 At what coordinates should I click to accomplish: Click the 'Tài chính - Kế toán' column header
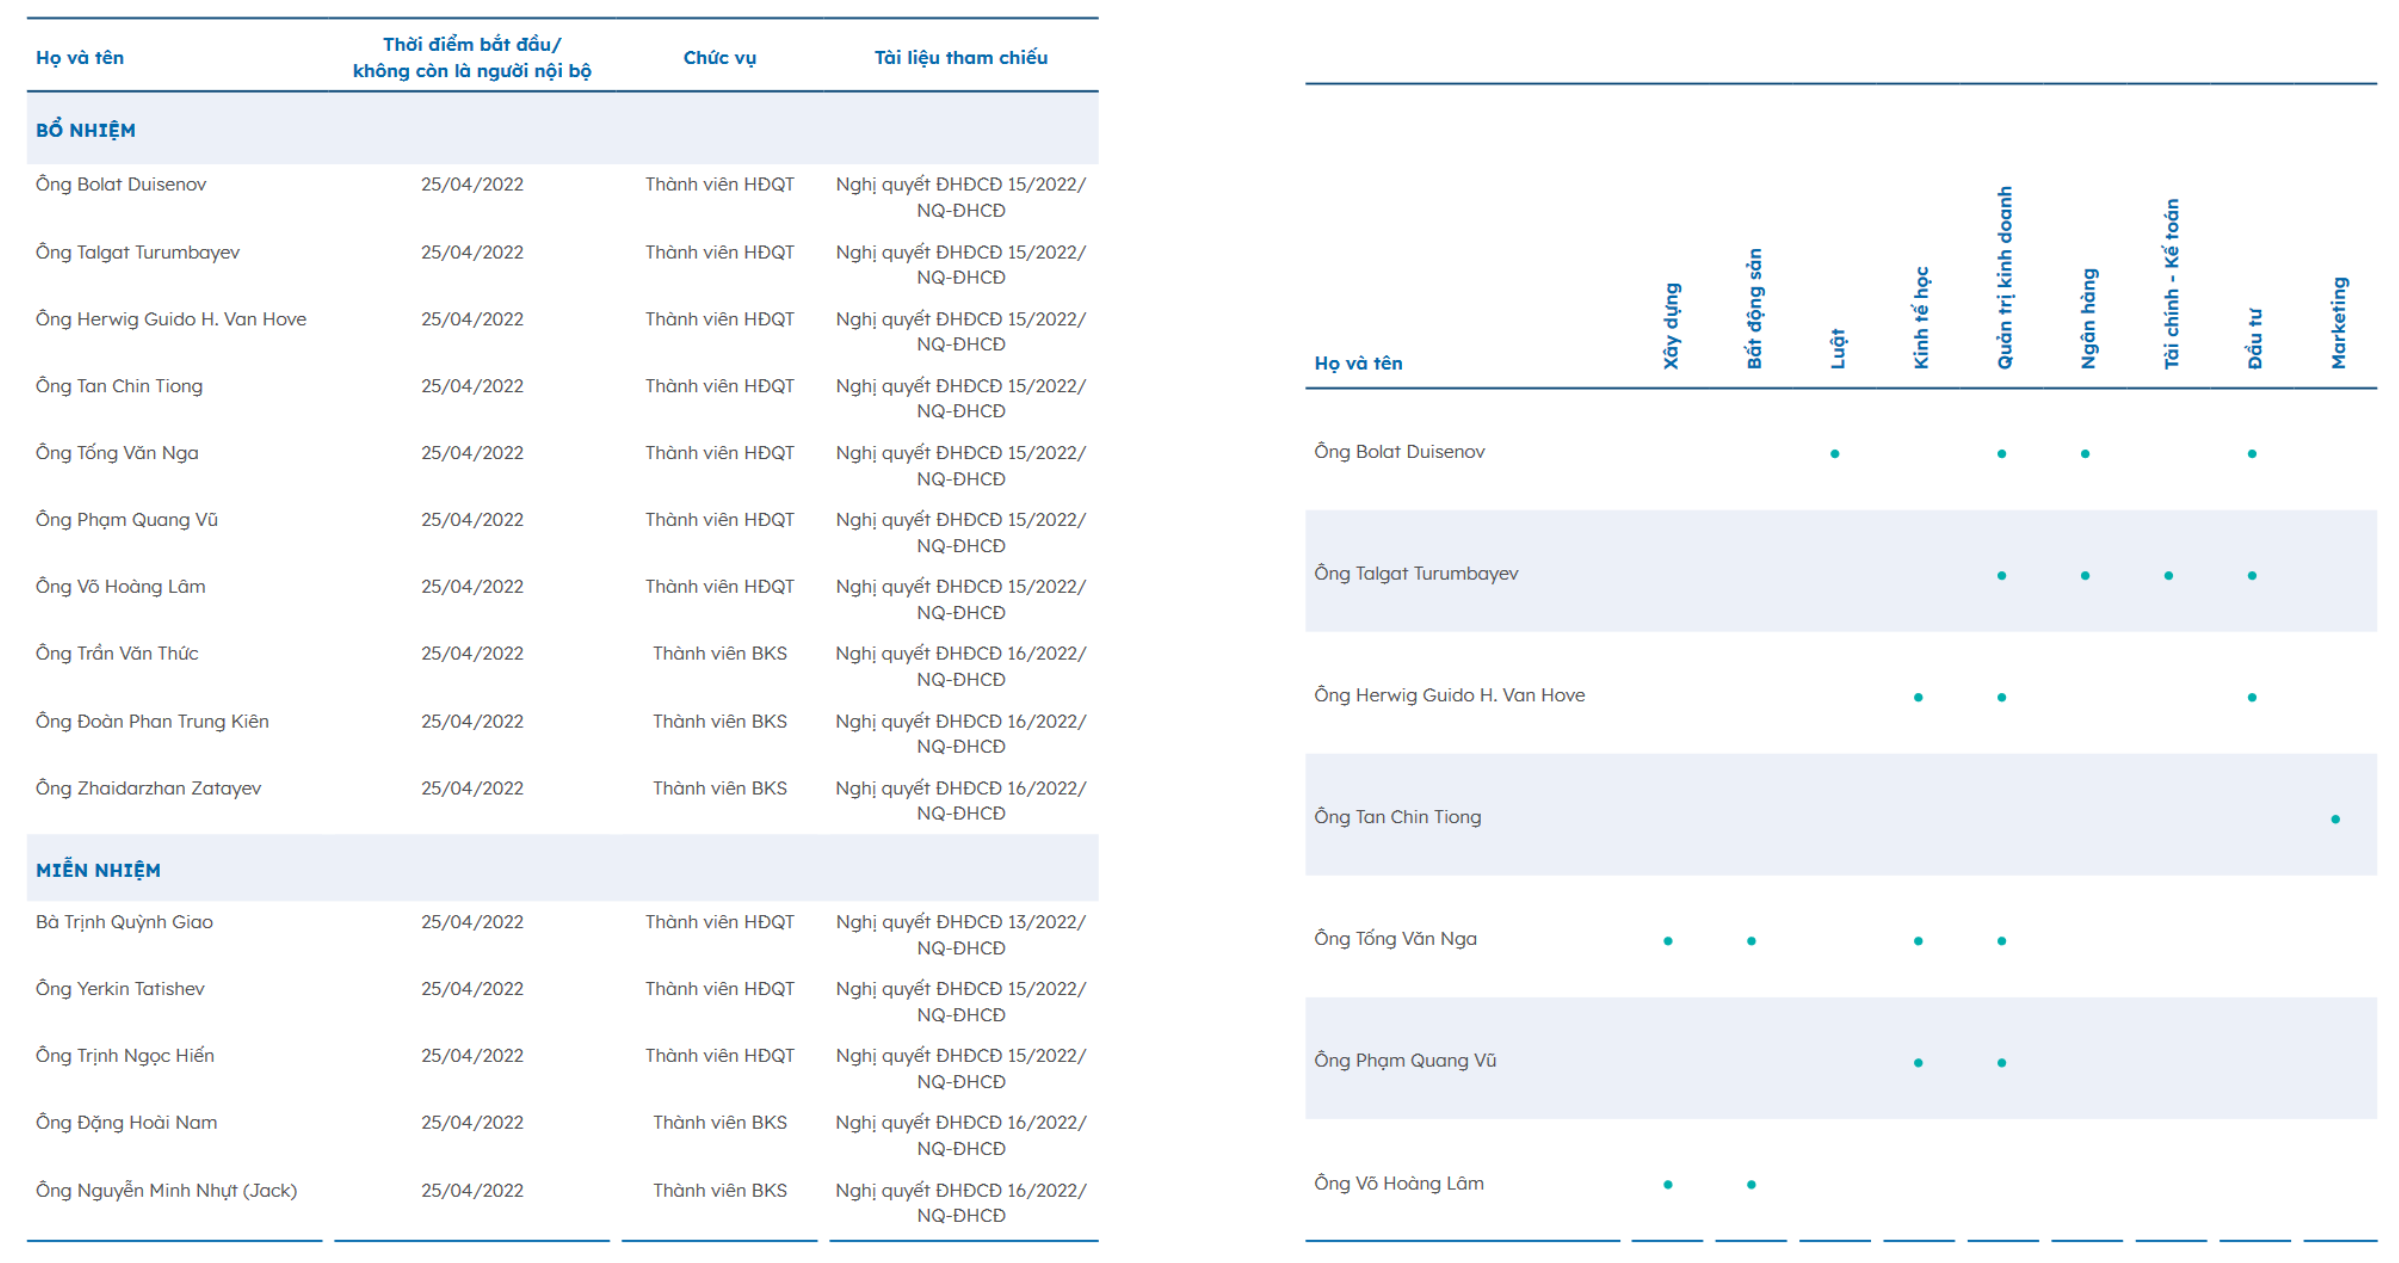(2171, 284)
